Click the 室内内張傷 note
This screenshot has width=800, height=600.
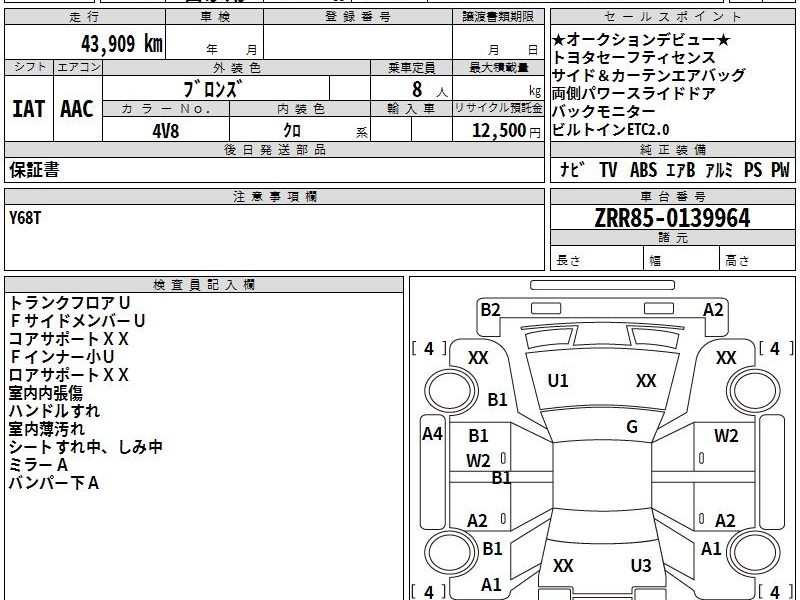pyautogui.click(x=45, y=393)
